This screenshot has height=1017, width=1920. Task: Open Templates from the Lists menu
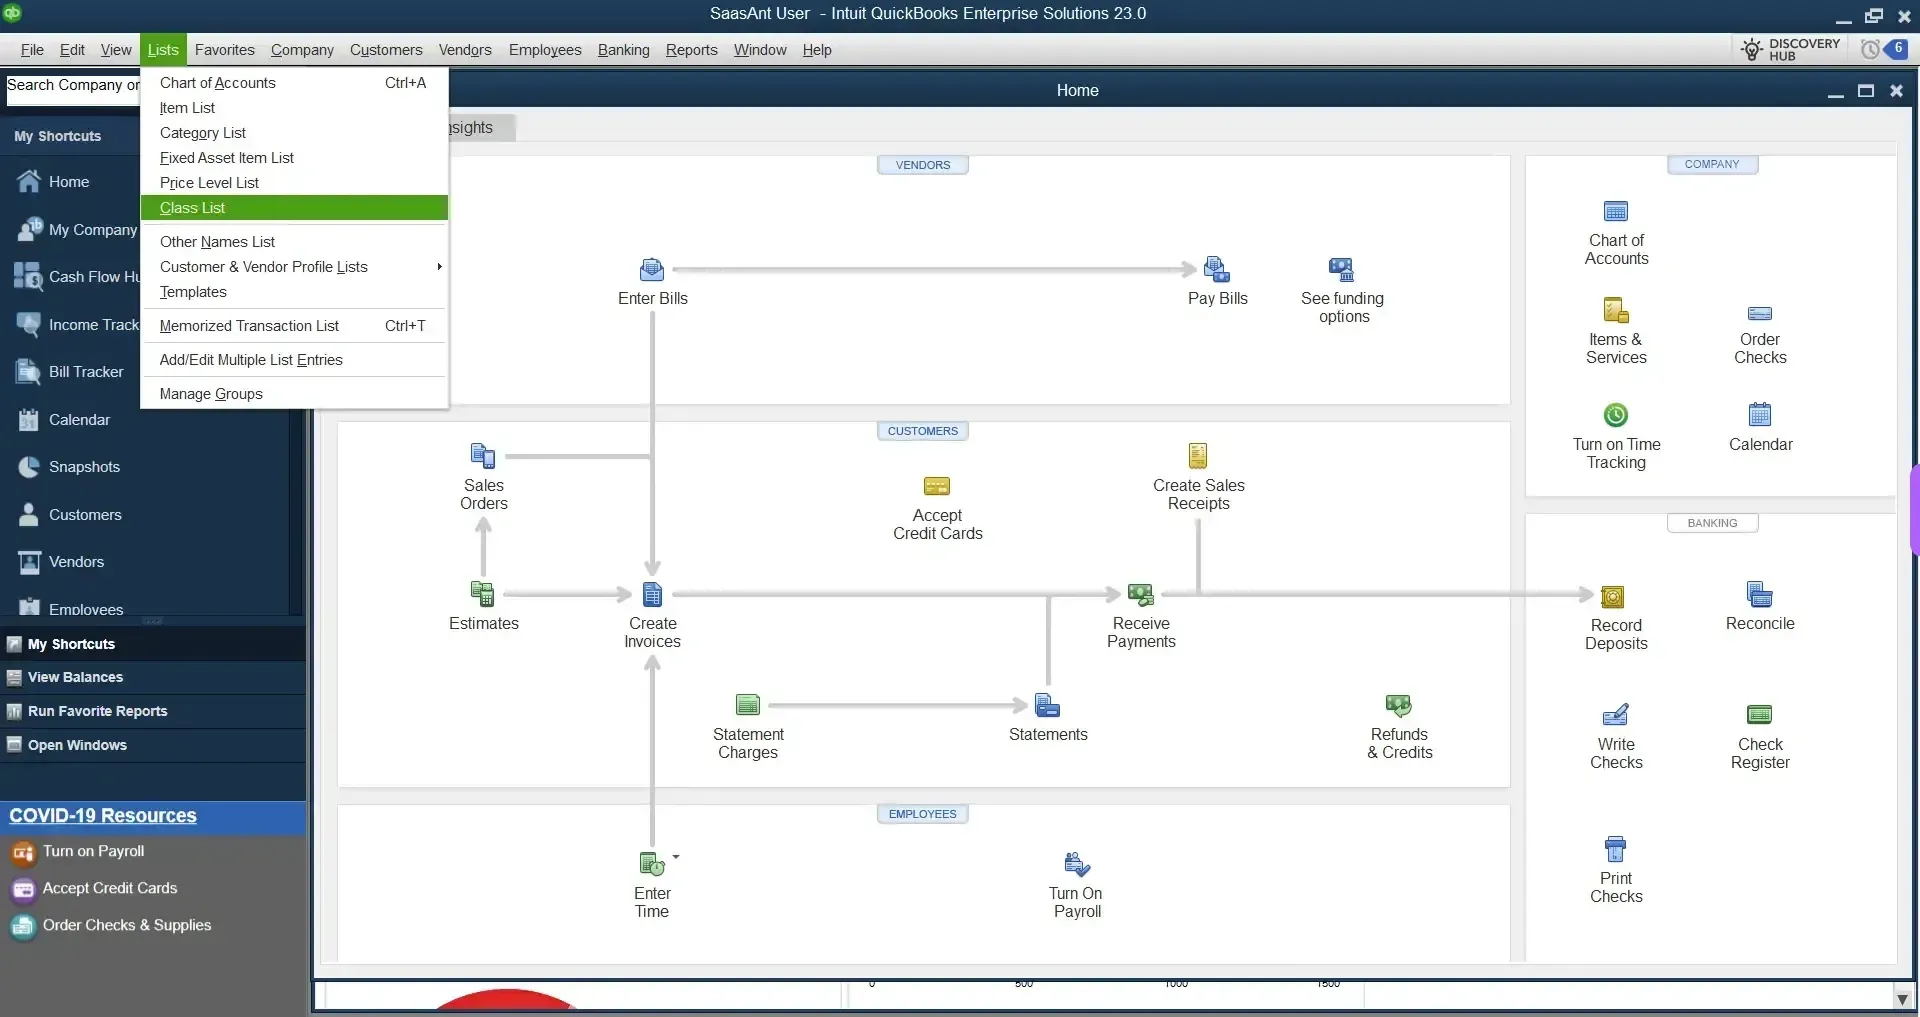pos(294,292)
